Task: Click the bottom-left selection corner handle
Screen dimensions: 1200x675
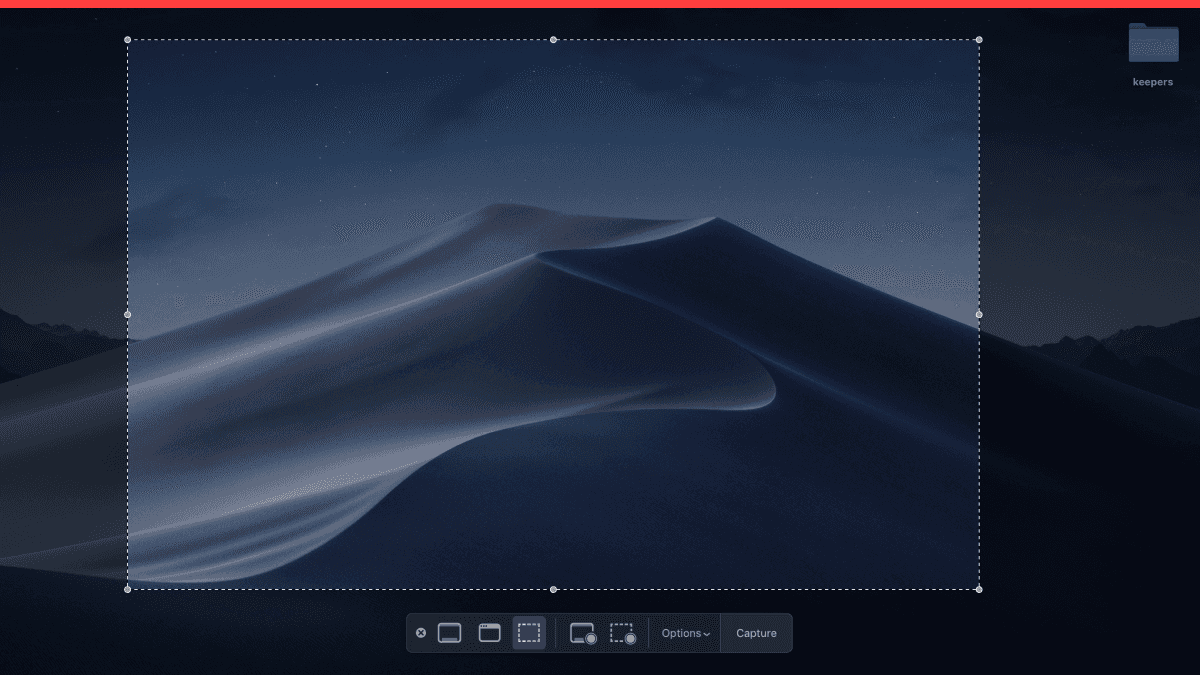Action: (127, 589)
